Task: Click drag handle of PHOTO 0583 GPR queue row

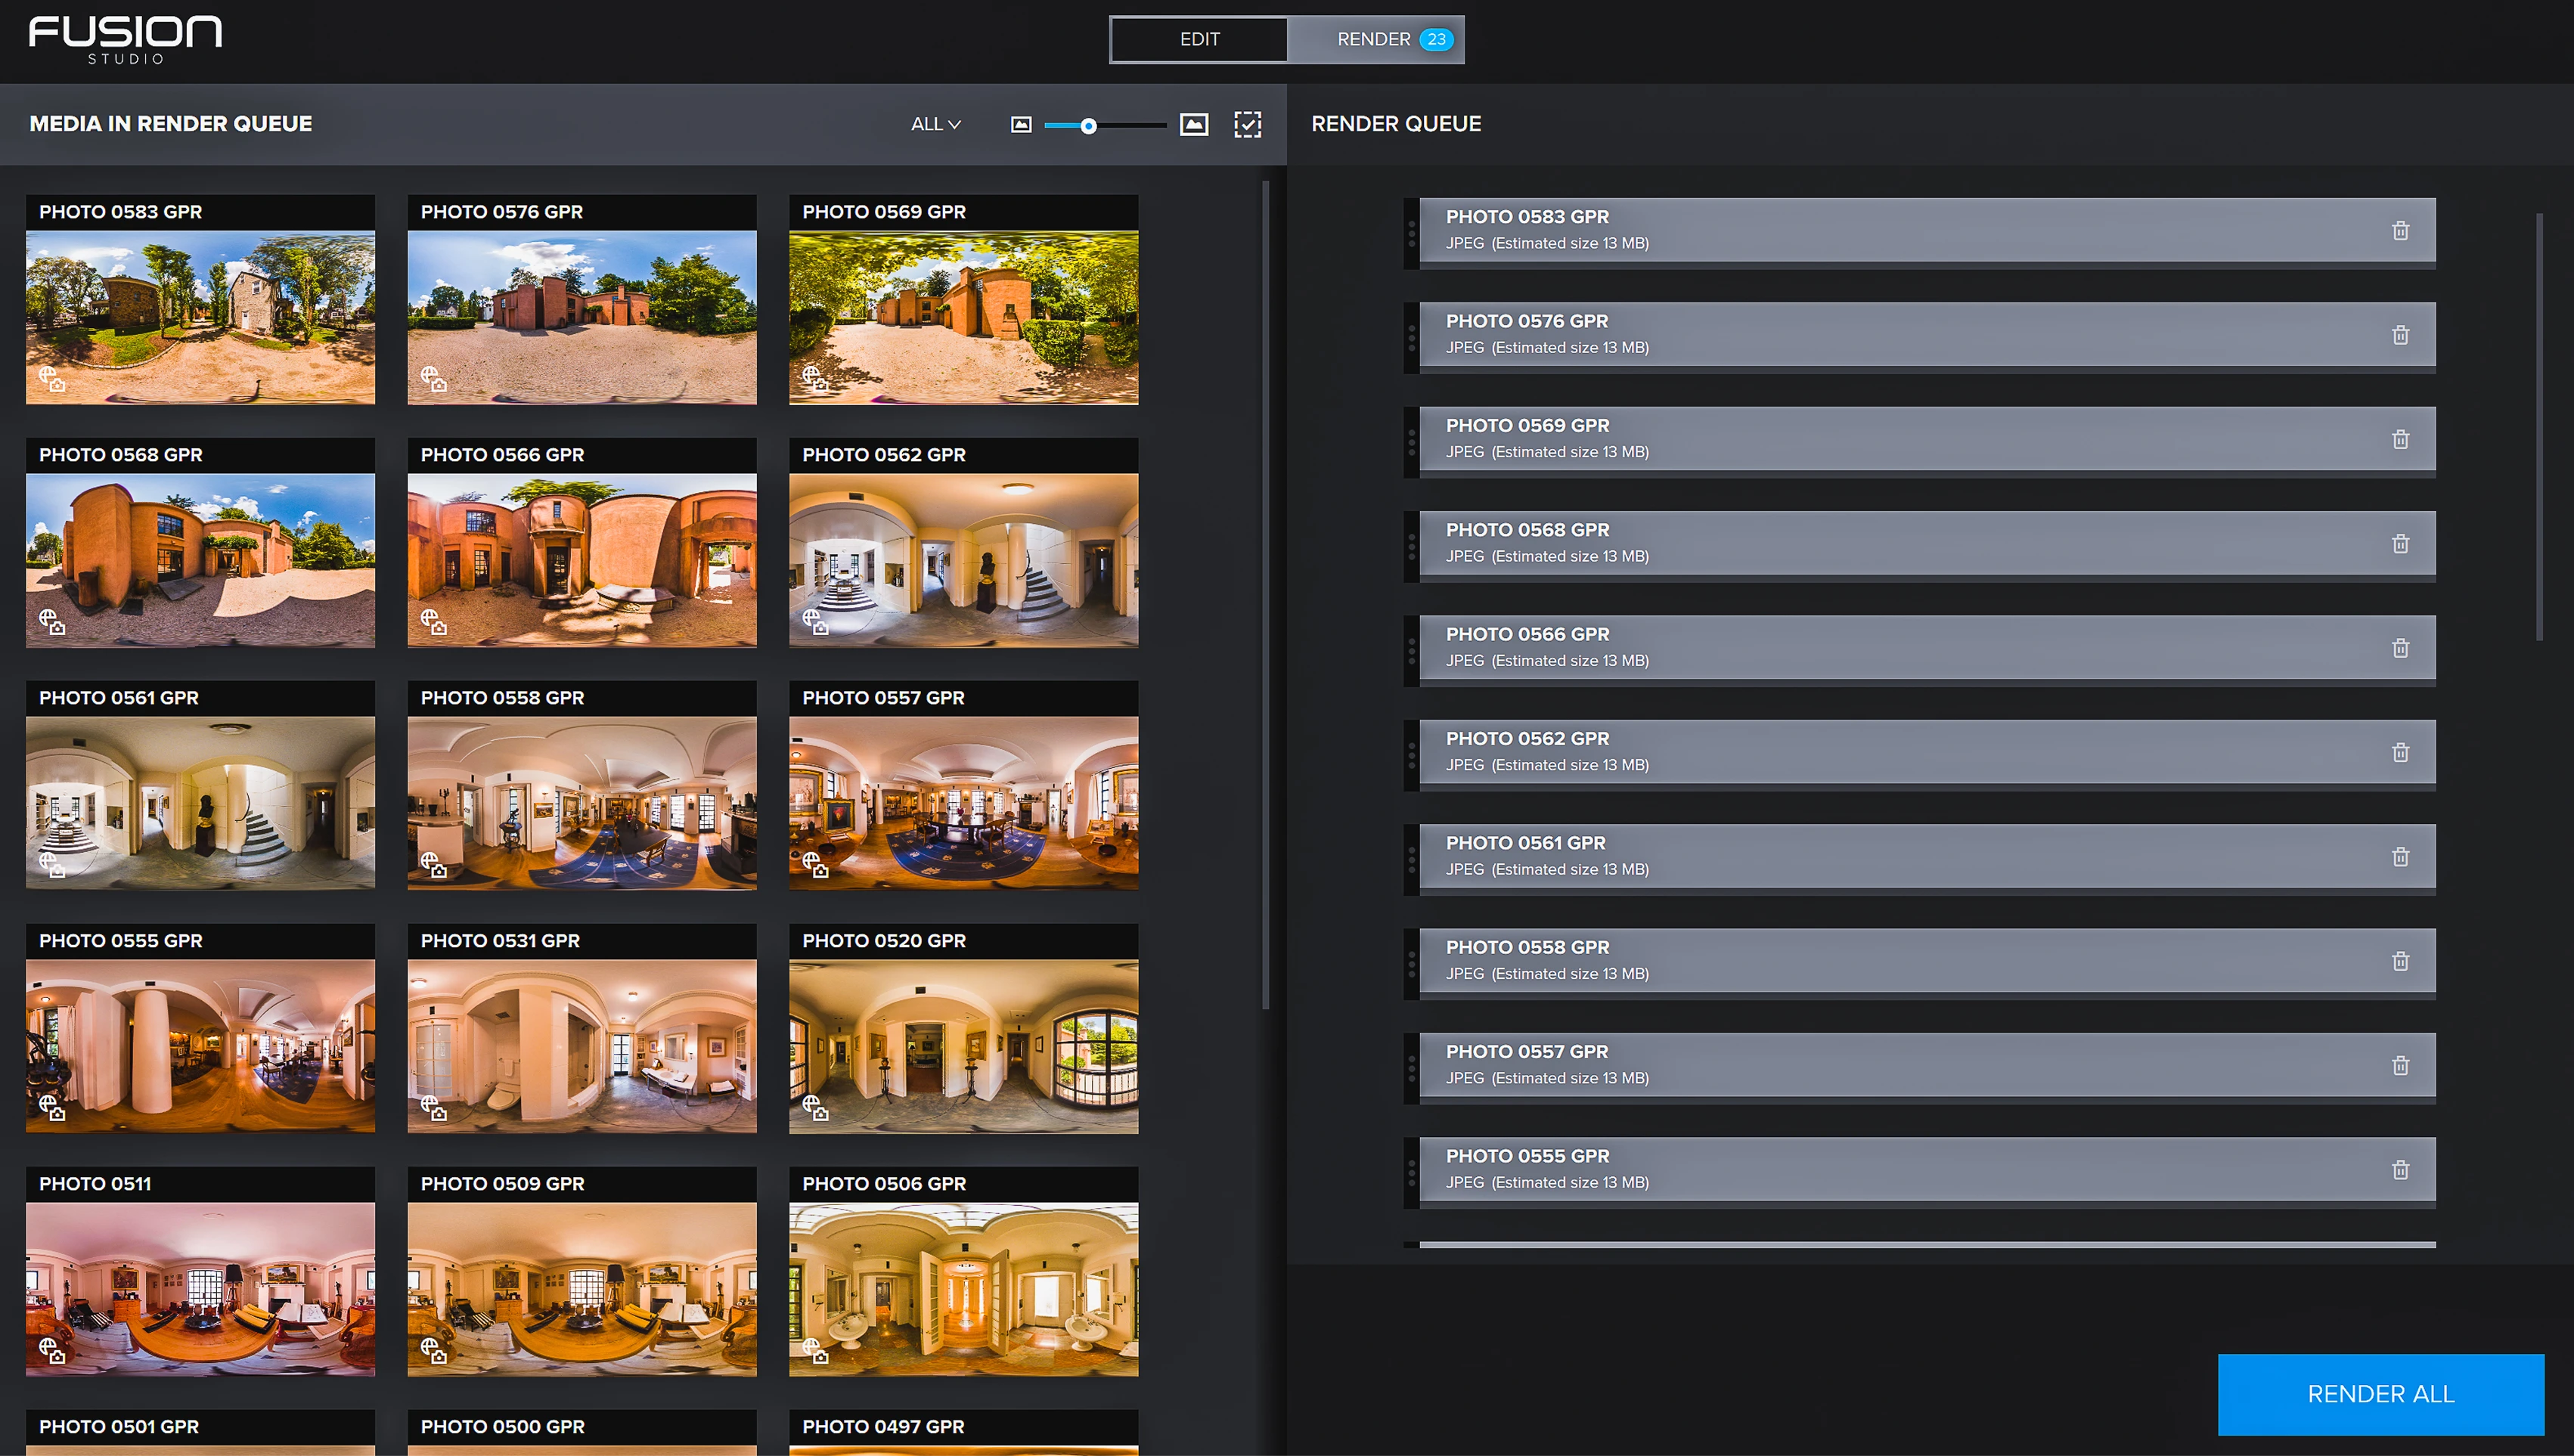Action: pyautogui.click(x=1411, y=234)
